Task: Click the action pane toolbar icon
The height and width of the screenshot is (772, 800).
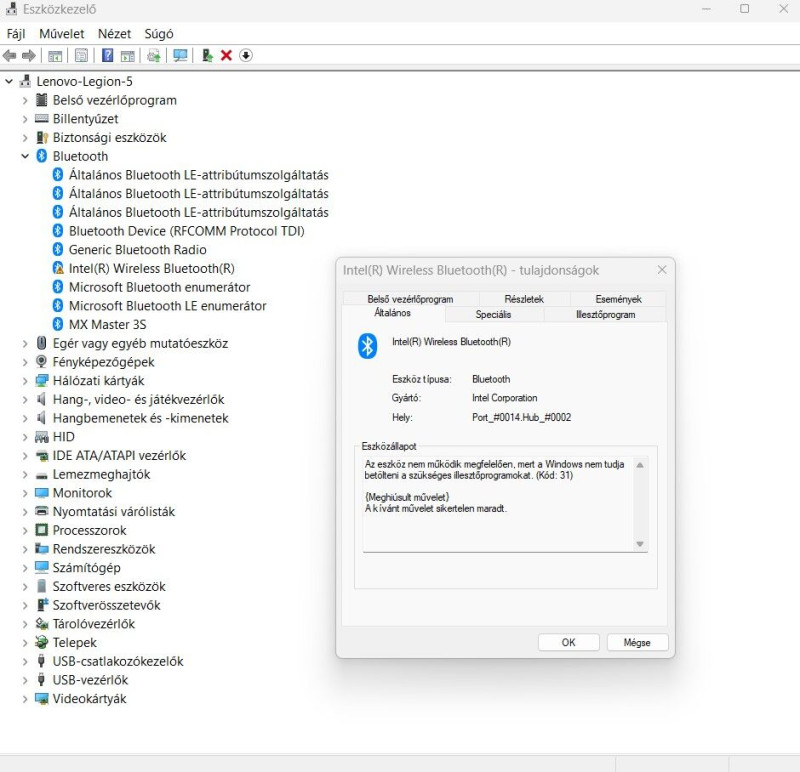Action: pyautogui.click(x=128, y=55)
